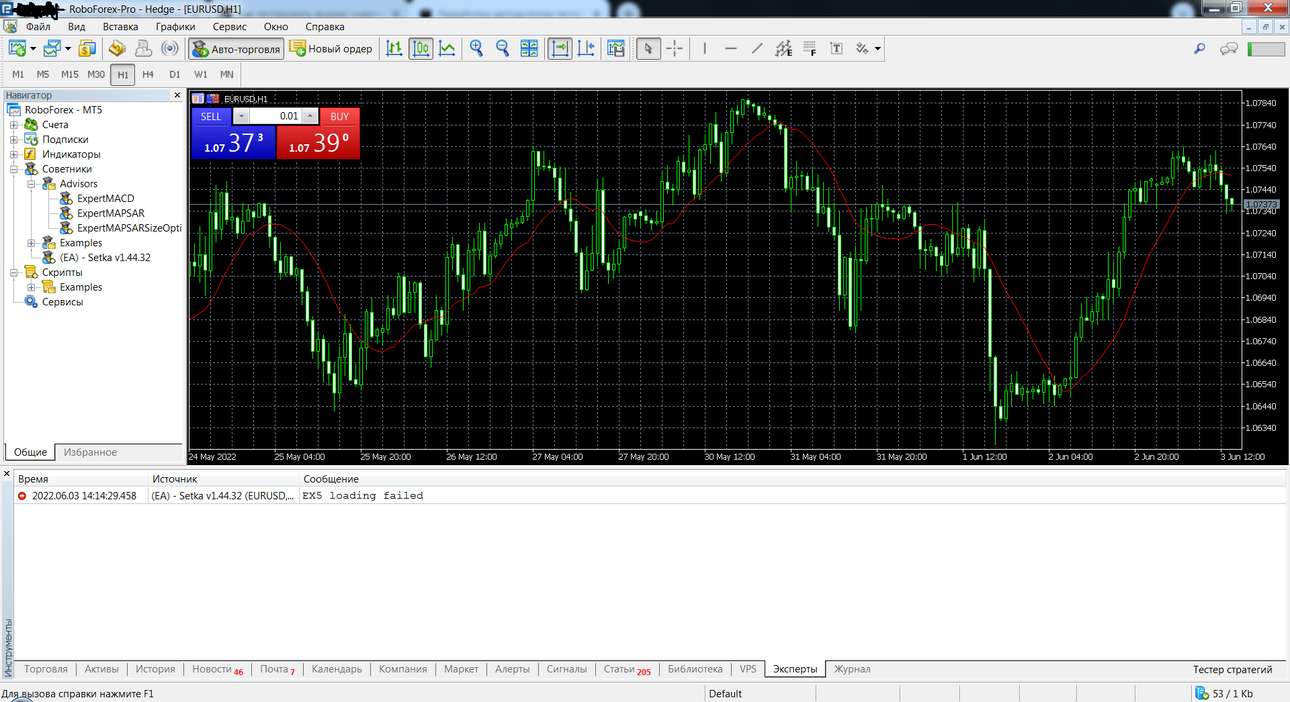Select the trendline drawing tool

(x=757, y=48)
